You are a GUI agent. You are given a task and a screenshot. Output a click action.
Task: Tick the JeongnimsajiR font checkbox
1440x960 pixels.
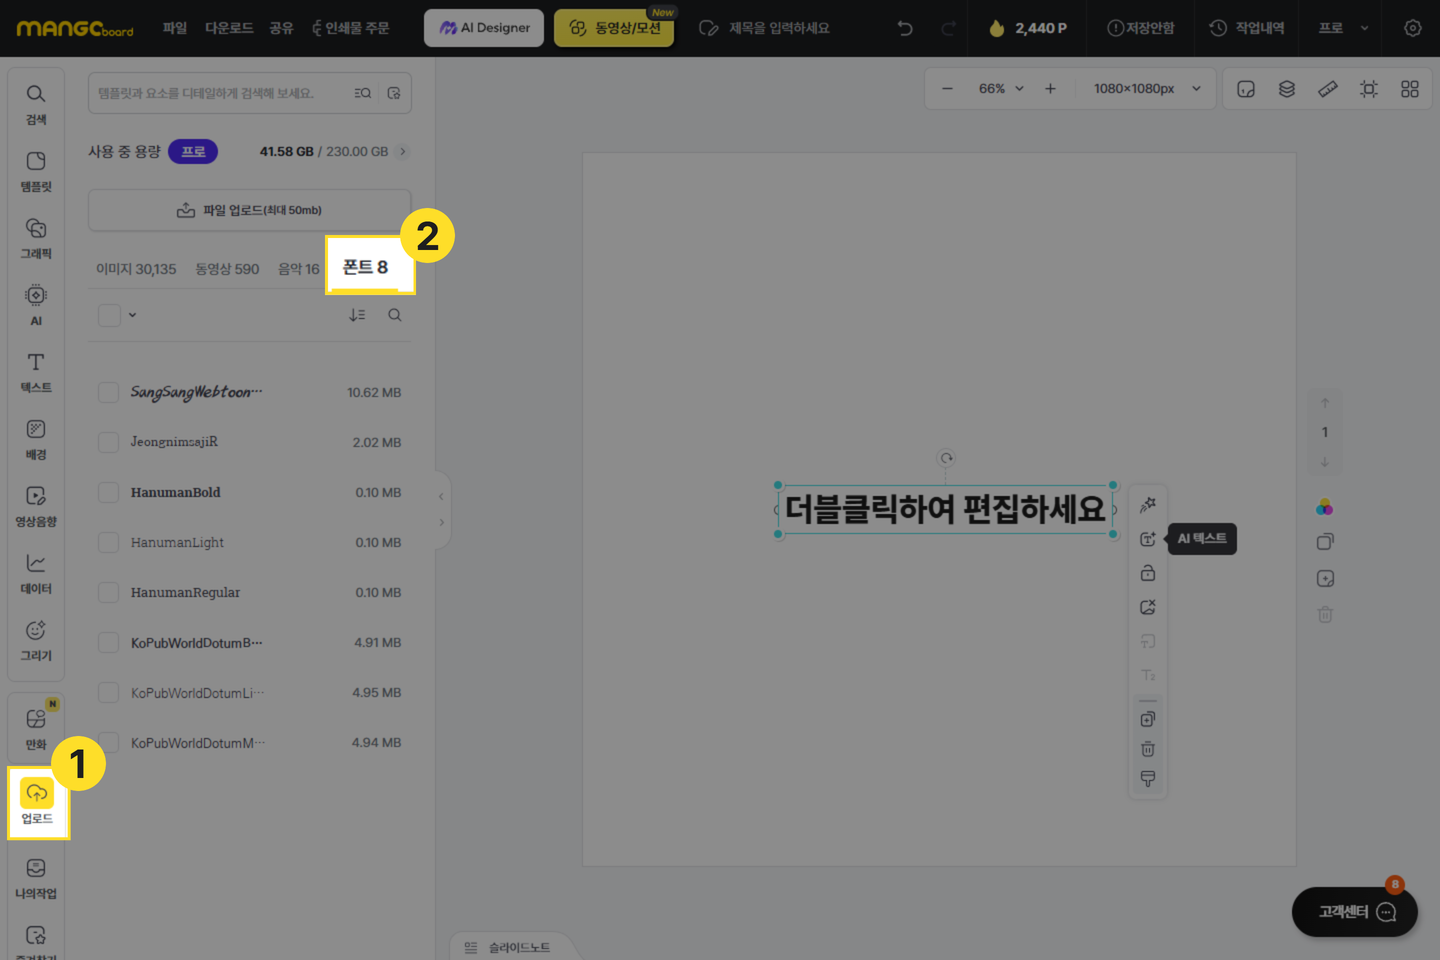tap(109, 442)
